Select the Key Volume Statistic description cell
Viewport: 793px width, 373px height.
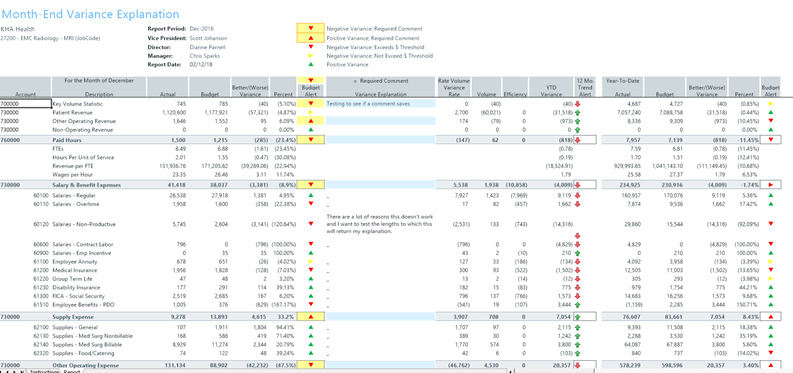click(x=99, y=104)
